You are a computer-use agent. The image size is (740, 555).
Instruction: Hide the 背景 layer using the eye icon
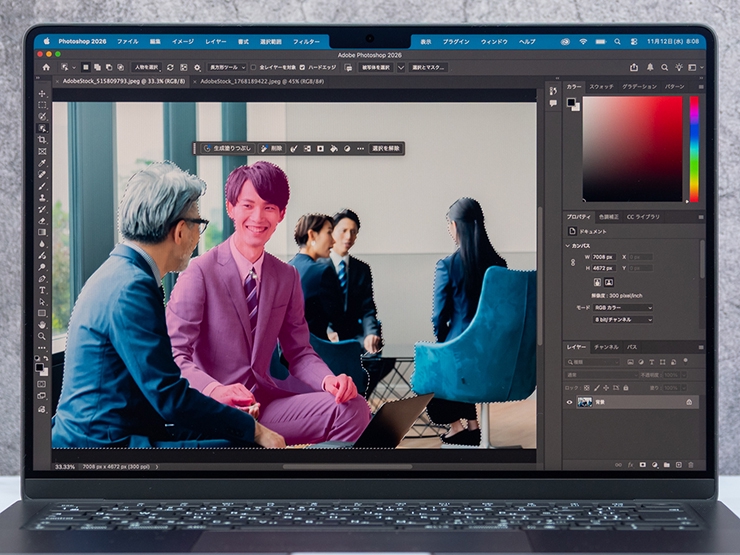coord(570,402)
